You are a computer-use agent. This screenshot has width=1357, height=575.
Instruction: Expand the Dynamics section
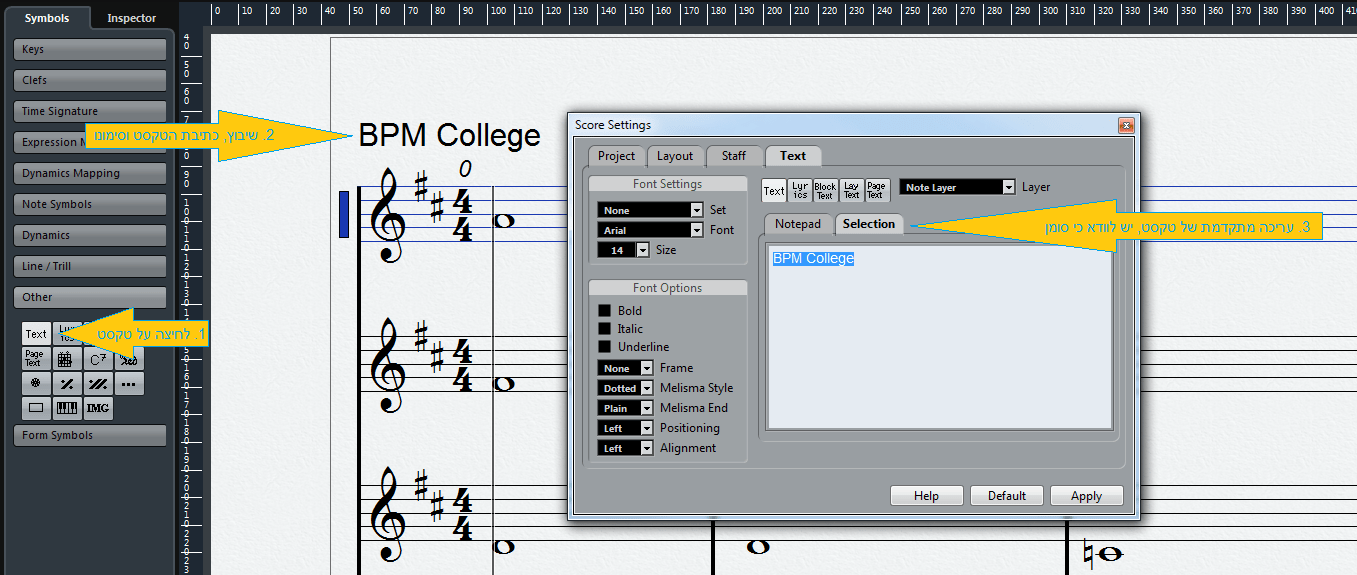[90, 235]
